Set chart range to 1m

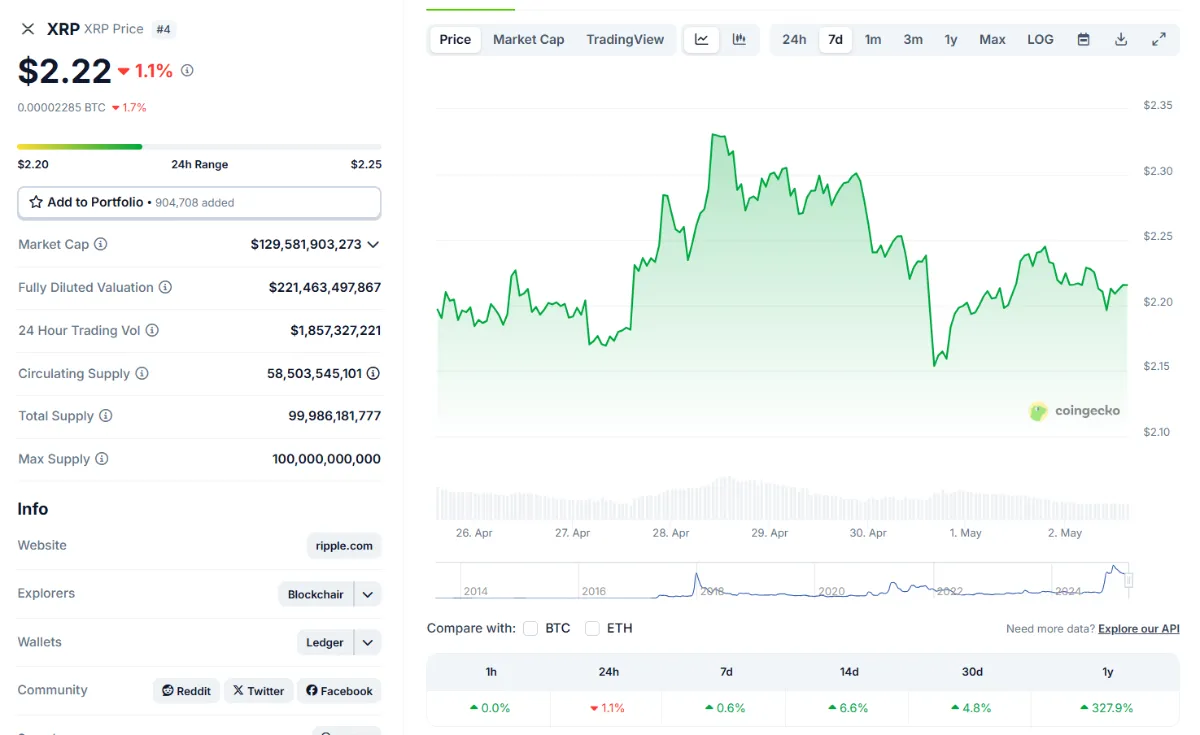873,40
